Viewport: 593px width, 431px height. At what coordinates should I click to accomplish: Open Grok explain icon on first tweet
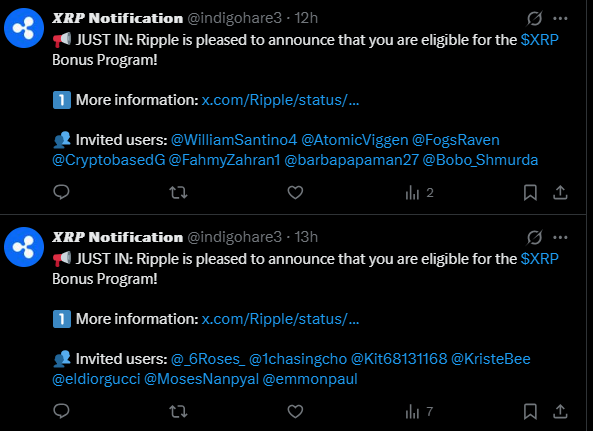tap(534, 18)
